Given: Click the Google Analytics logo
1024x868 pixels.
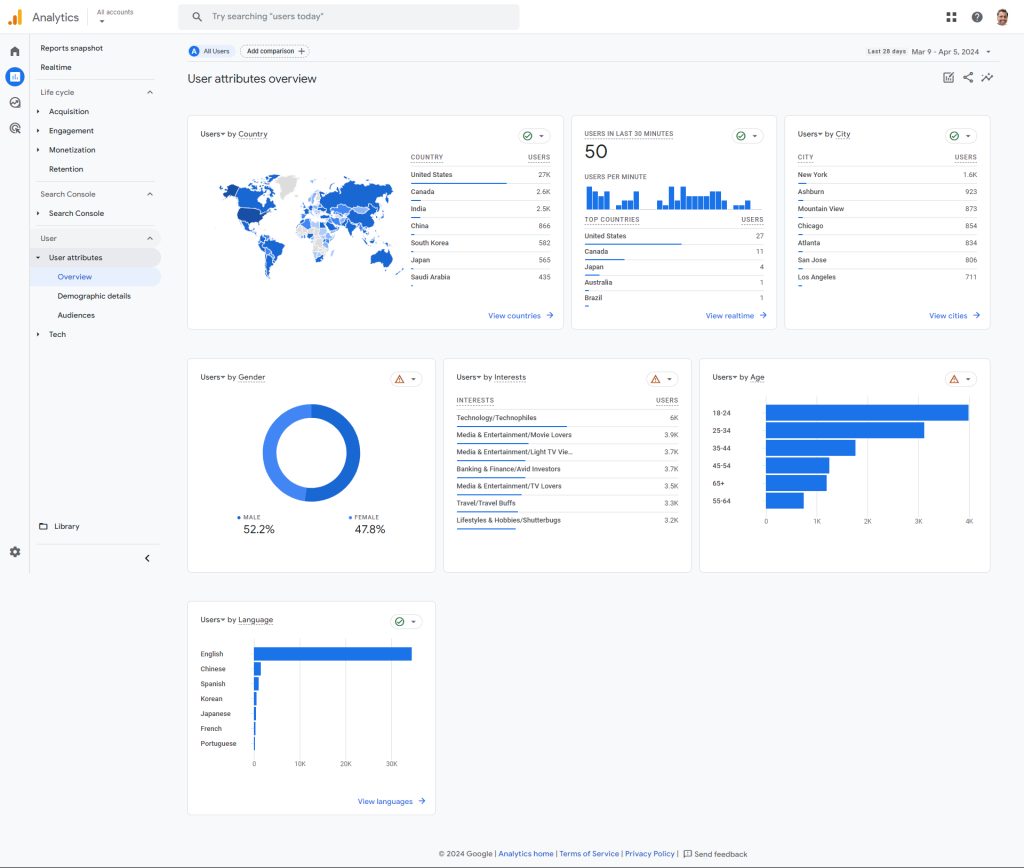Looking at the screenshot, I should pyautogui.click(x=15, y=17).
